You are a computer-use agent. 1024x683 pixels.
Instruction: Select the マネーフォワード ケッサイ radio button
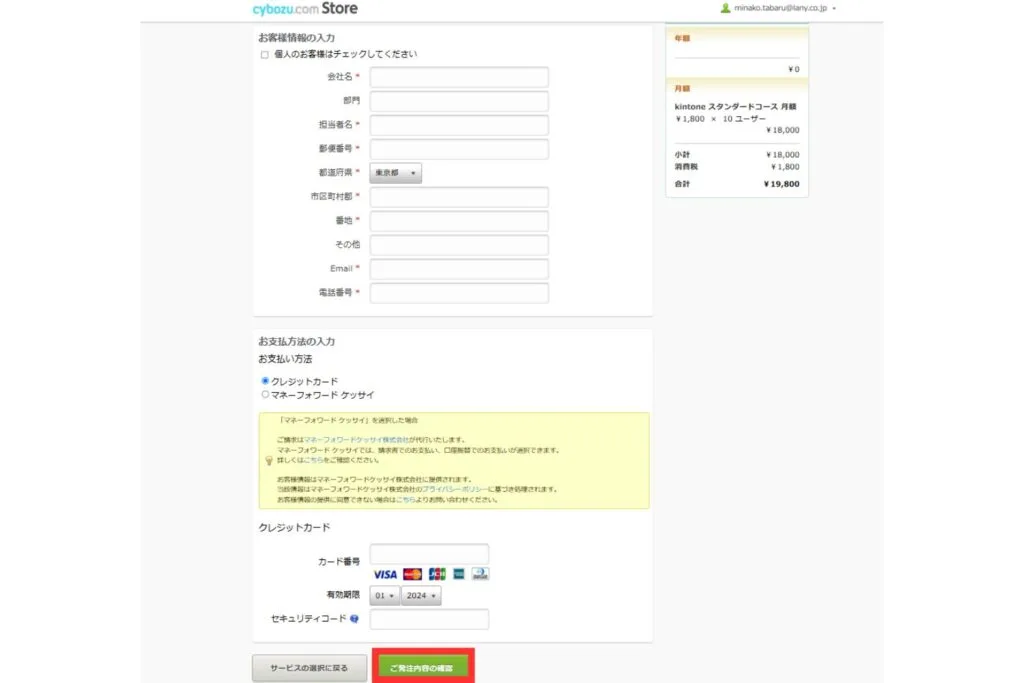click(265, 394)
